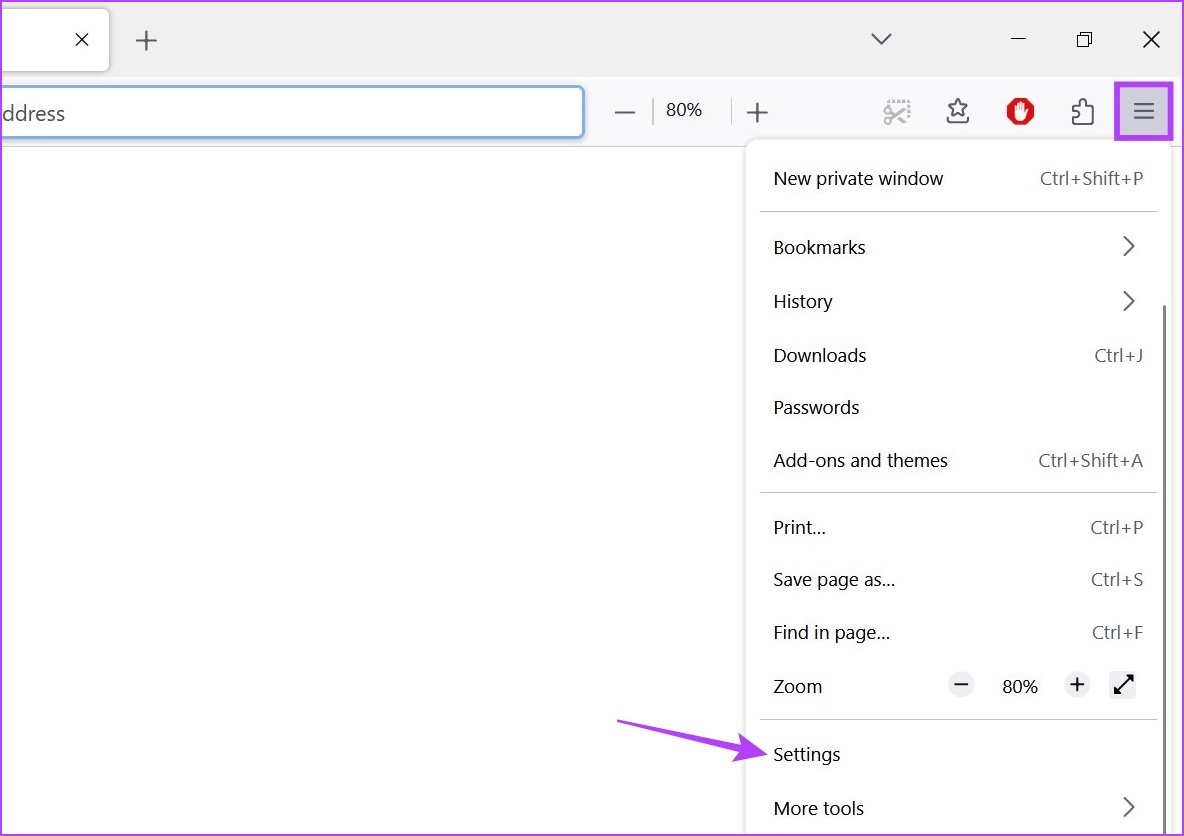Click the puzzle-piece extension icon
The width and height of the screenshot is (1184, 836).
pyautogui.click(x=1082, y=111)
